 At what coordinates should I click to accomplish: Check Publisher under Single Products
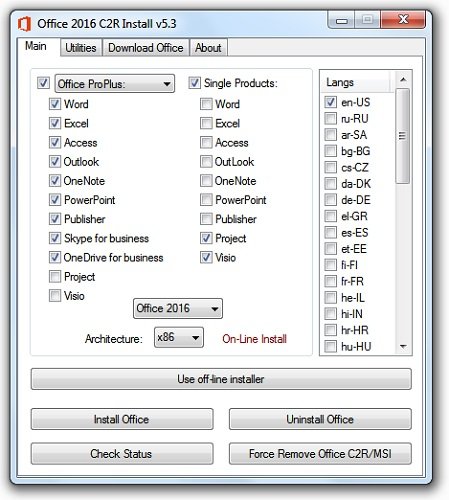point(206,219)
